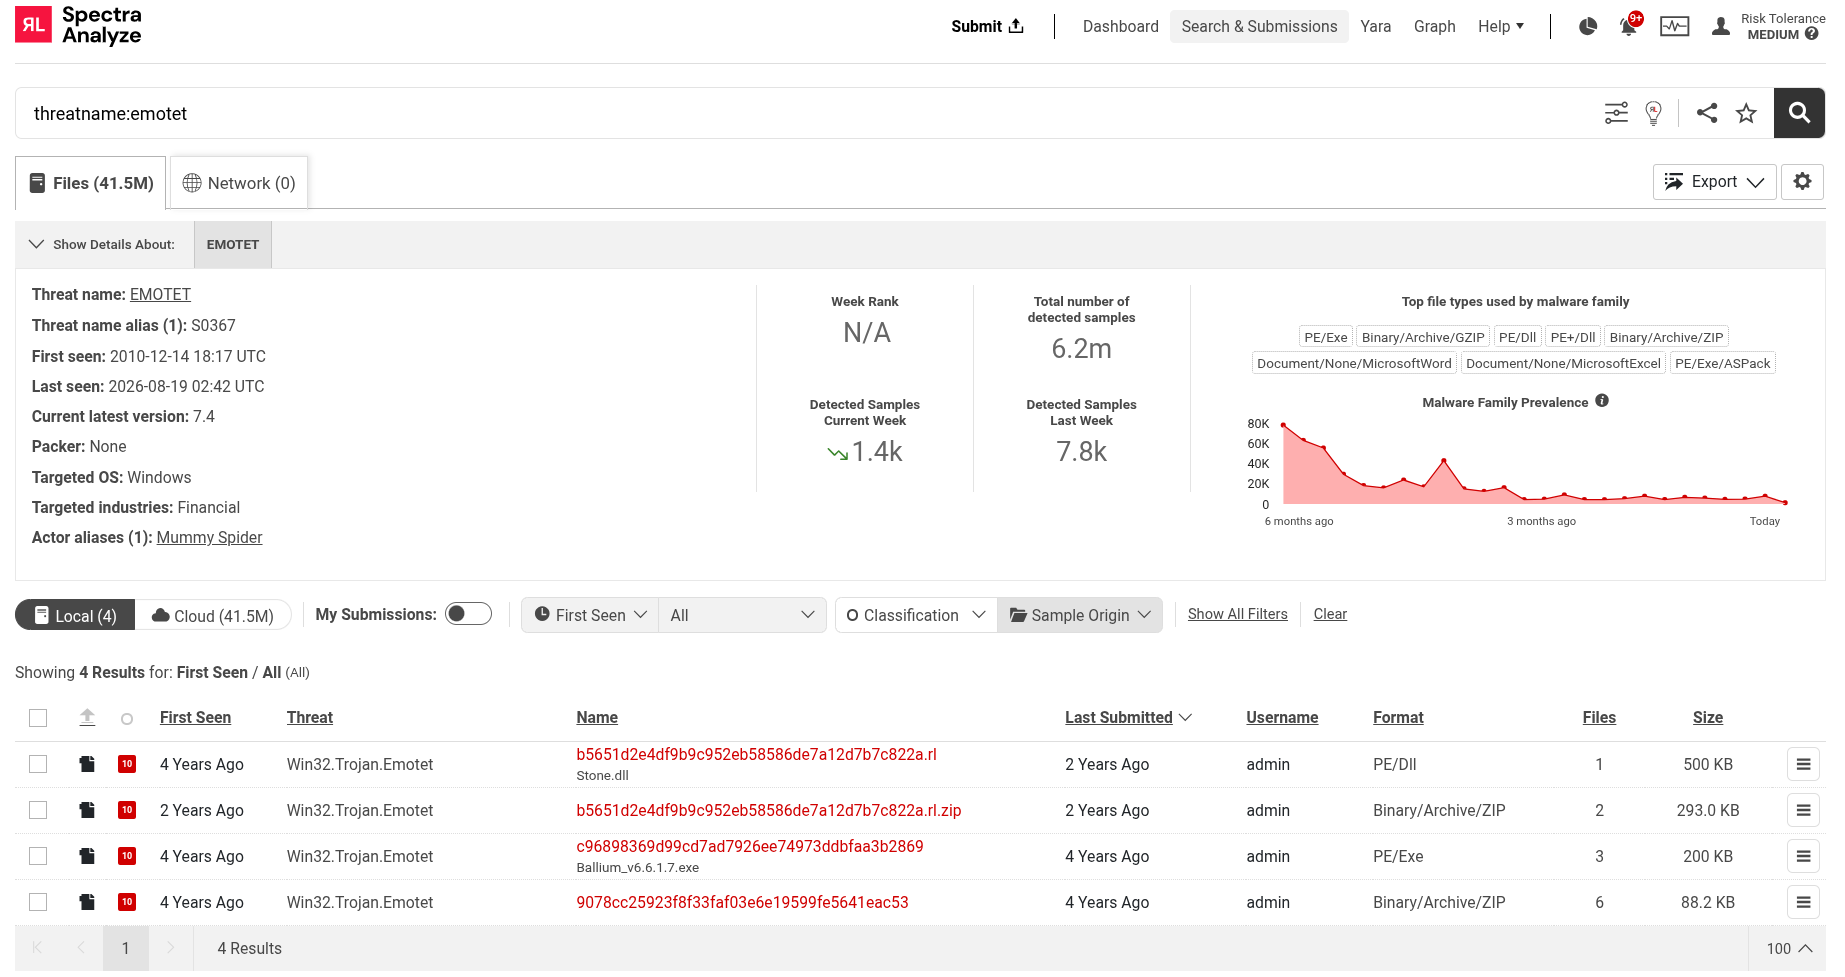Select the Local (4) results filter
This screenshot has height=977, width=1845.
(75, 615)
